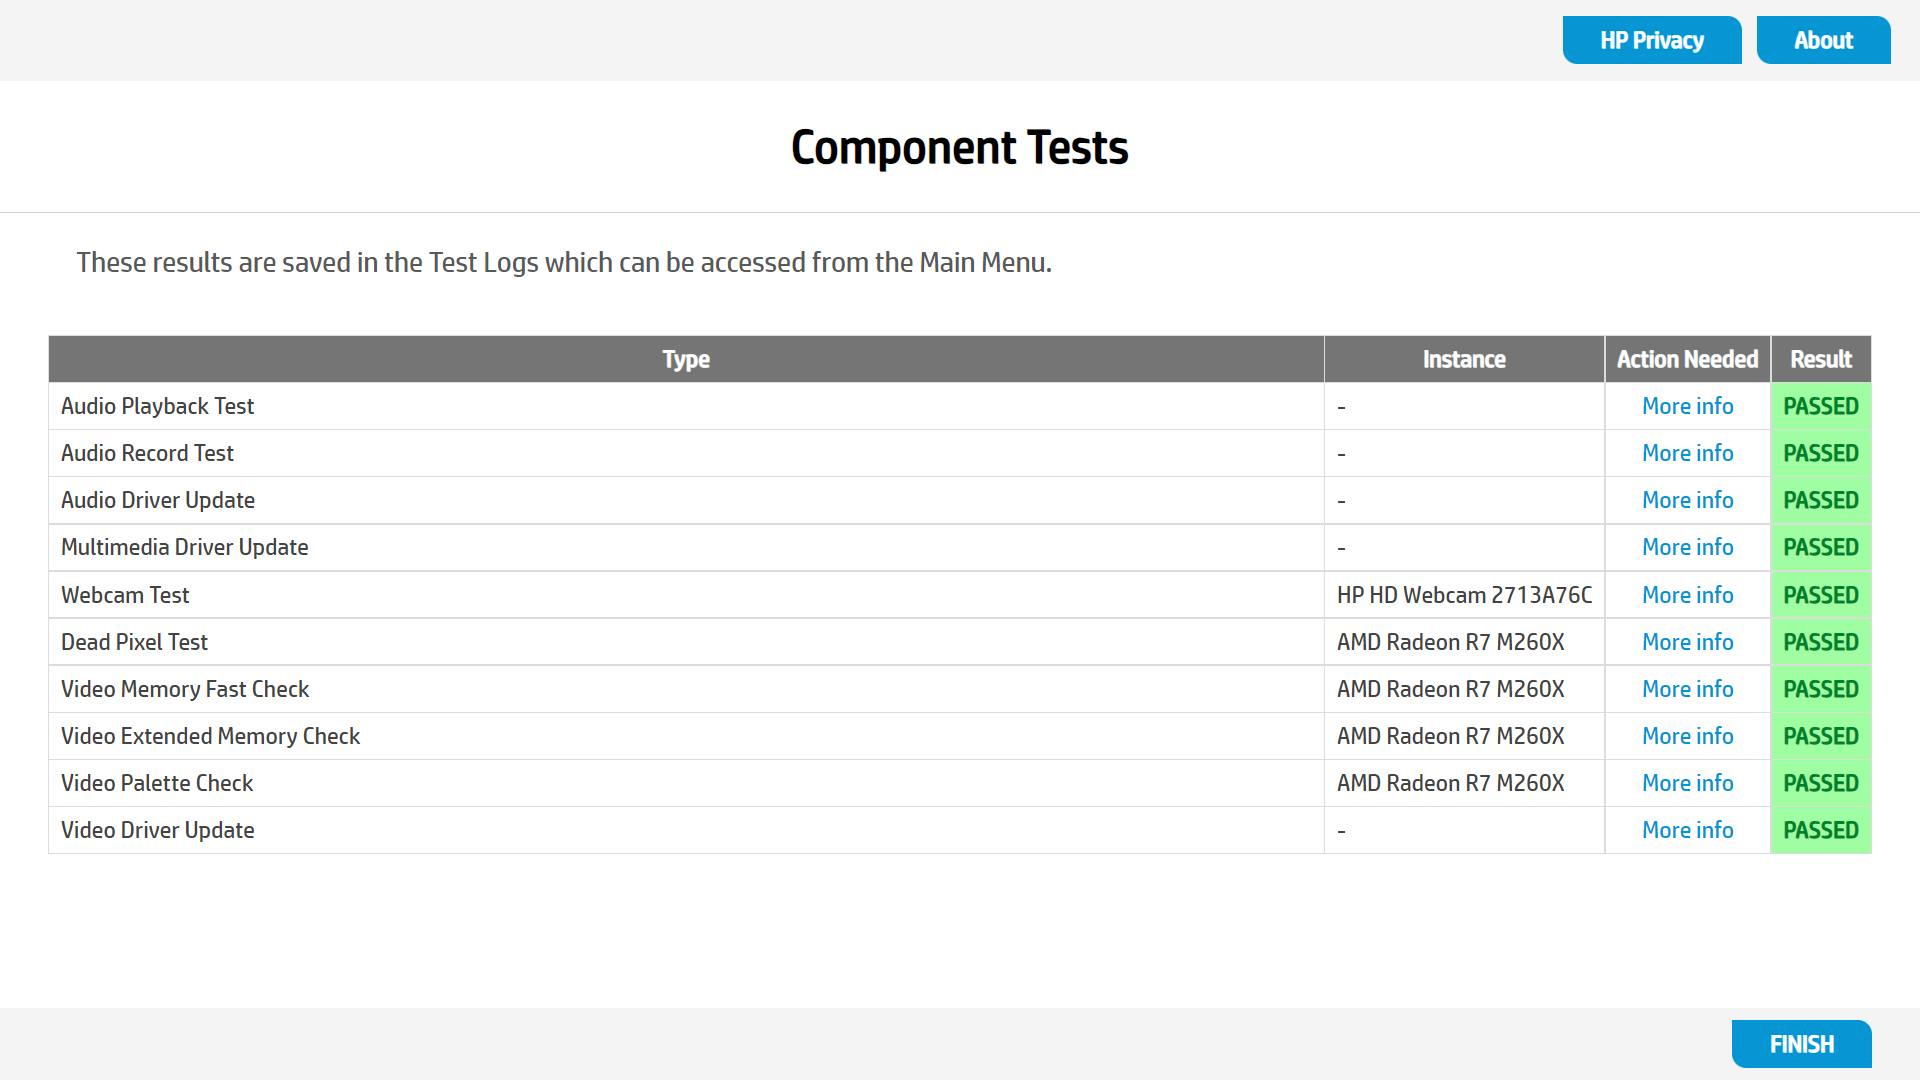Image resolution: width=1920 pixels, height=1080 pixels.
Task: Click the About button
Action: pos(1823,40)
